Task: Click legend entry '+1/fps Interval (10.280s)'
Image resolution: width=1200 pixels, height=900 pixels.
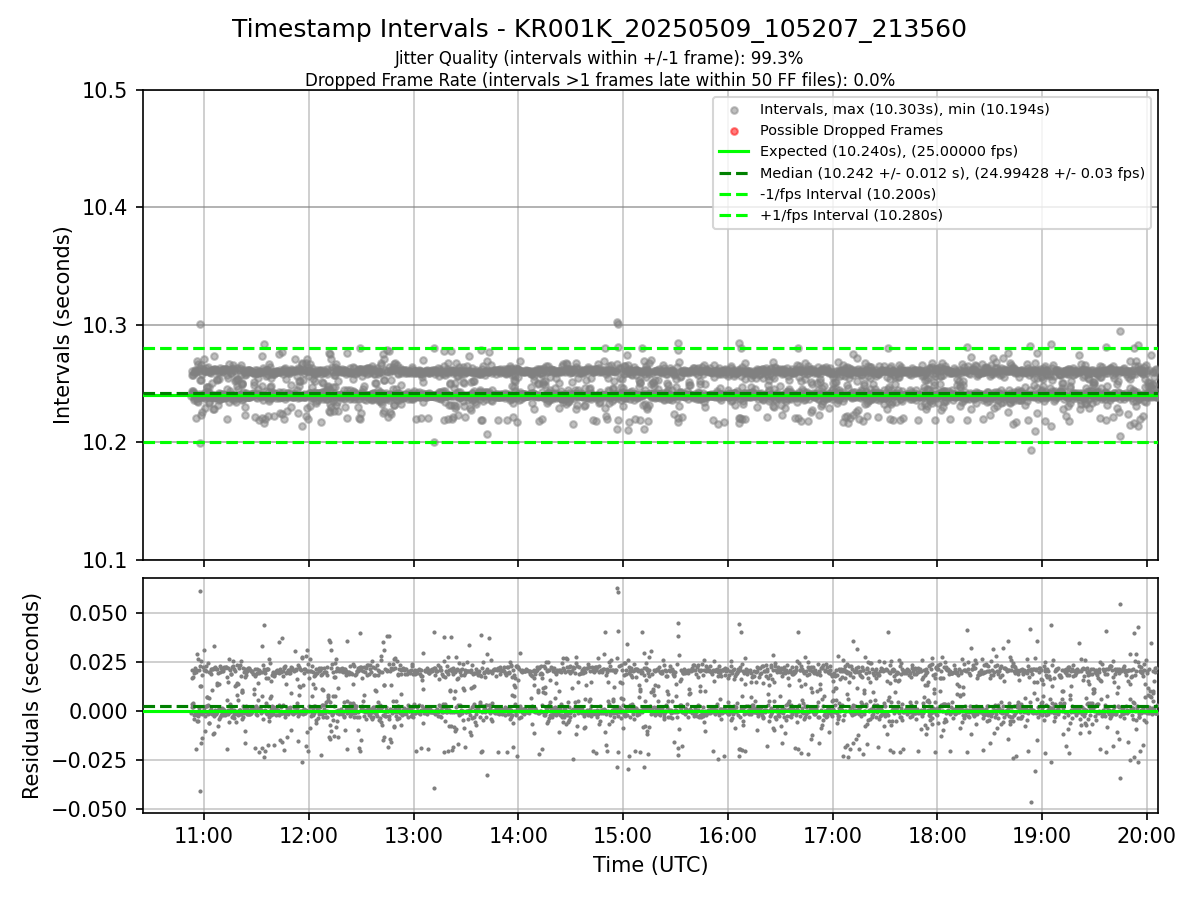Action: (851, 215)
